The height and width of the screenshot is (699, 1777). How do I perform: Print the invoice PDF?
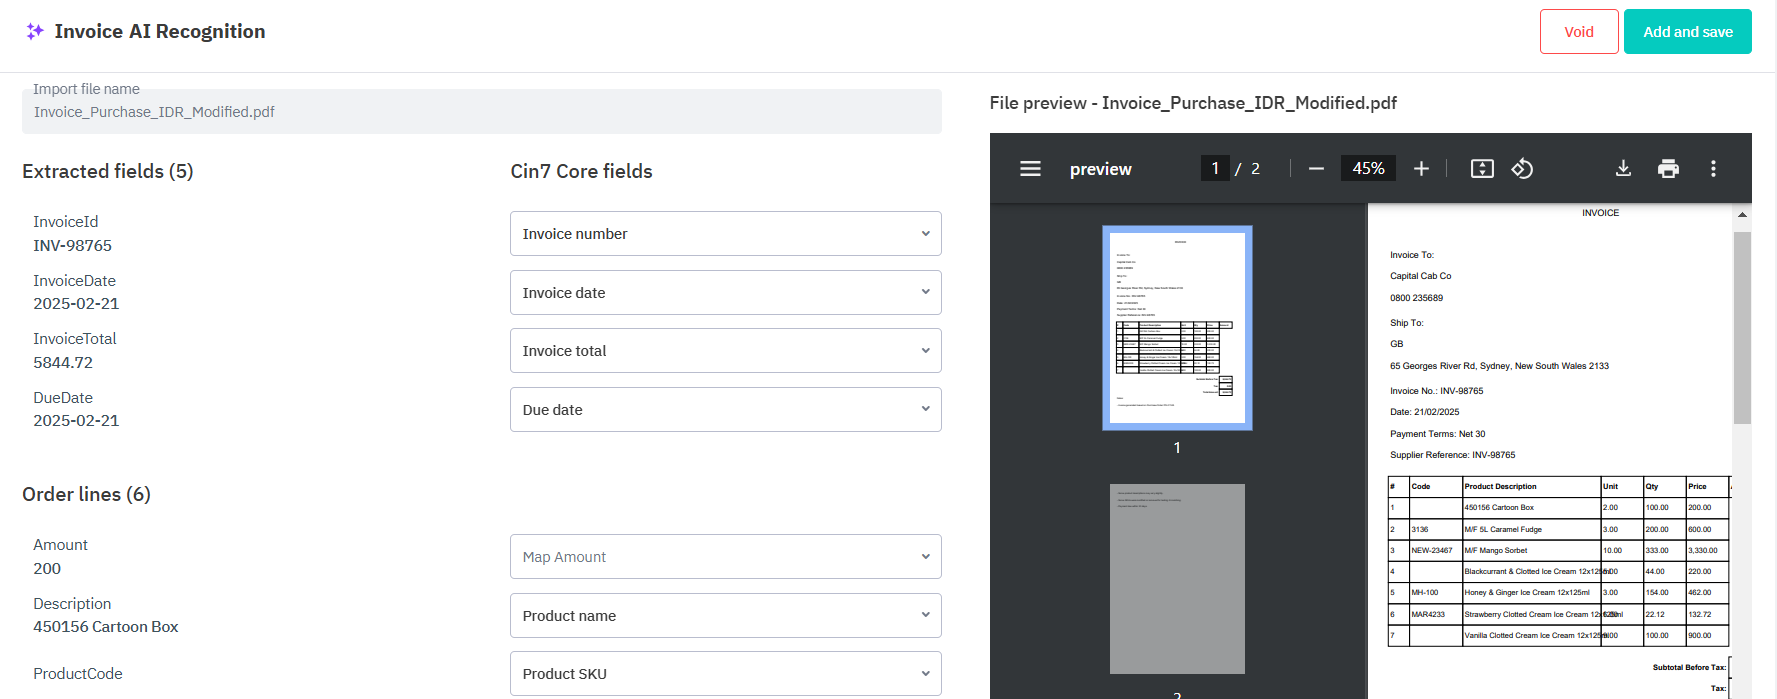[x=1668, y=169]
